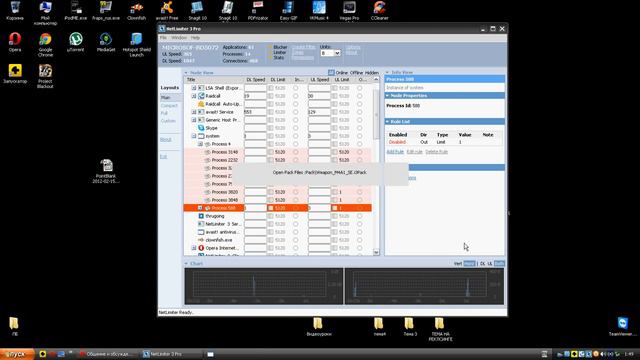Switch to the Custom layout
This screenshot has width=640, height=360.
pyautogui.click(x=168, y=121)
